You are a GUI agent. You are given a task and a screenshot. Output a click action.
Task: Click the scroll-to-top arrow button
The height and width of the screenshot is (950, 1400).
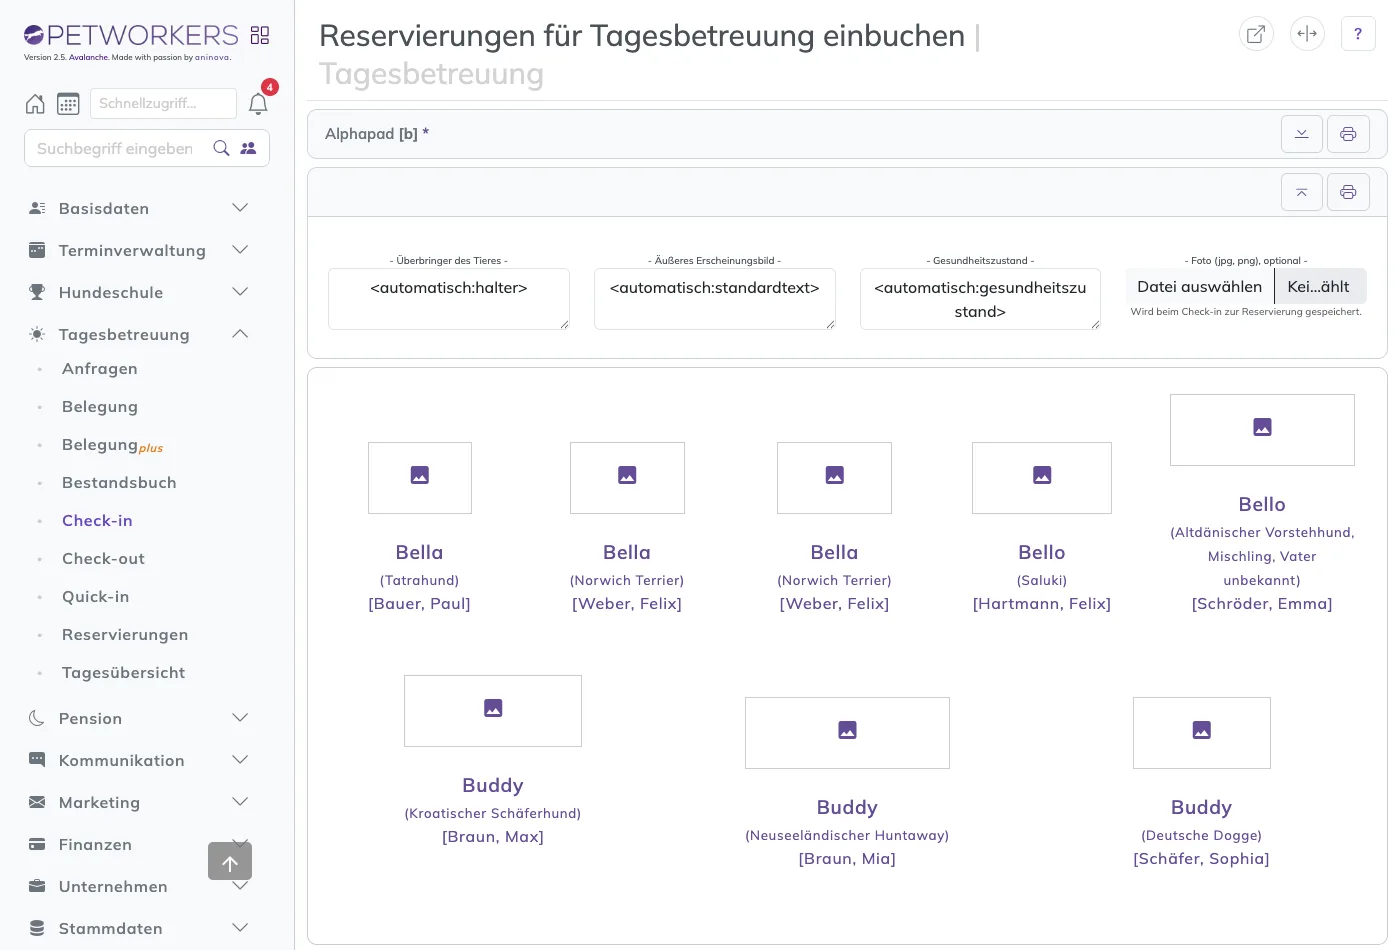[x=230, y=861]
